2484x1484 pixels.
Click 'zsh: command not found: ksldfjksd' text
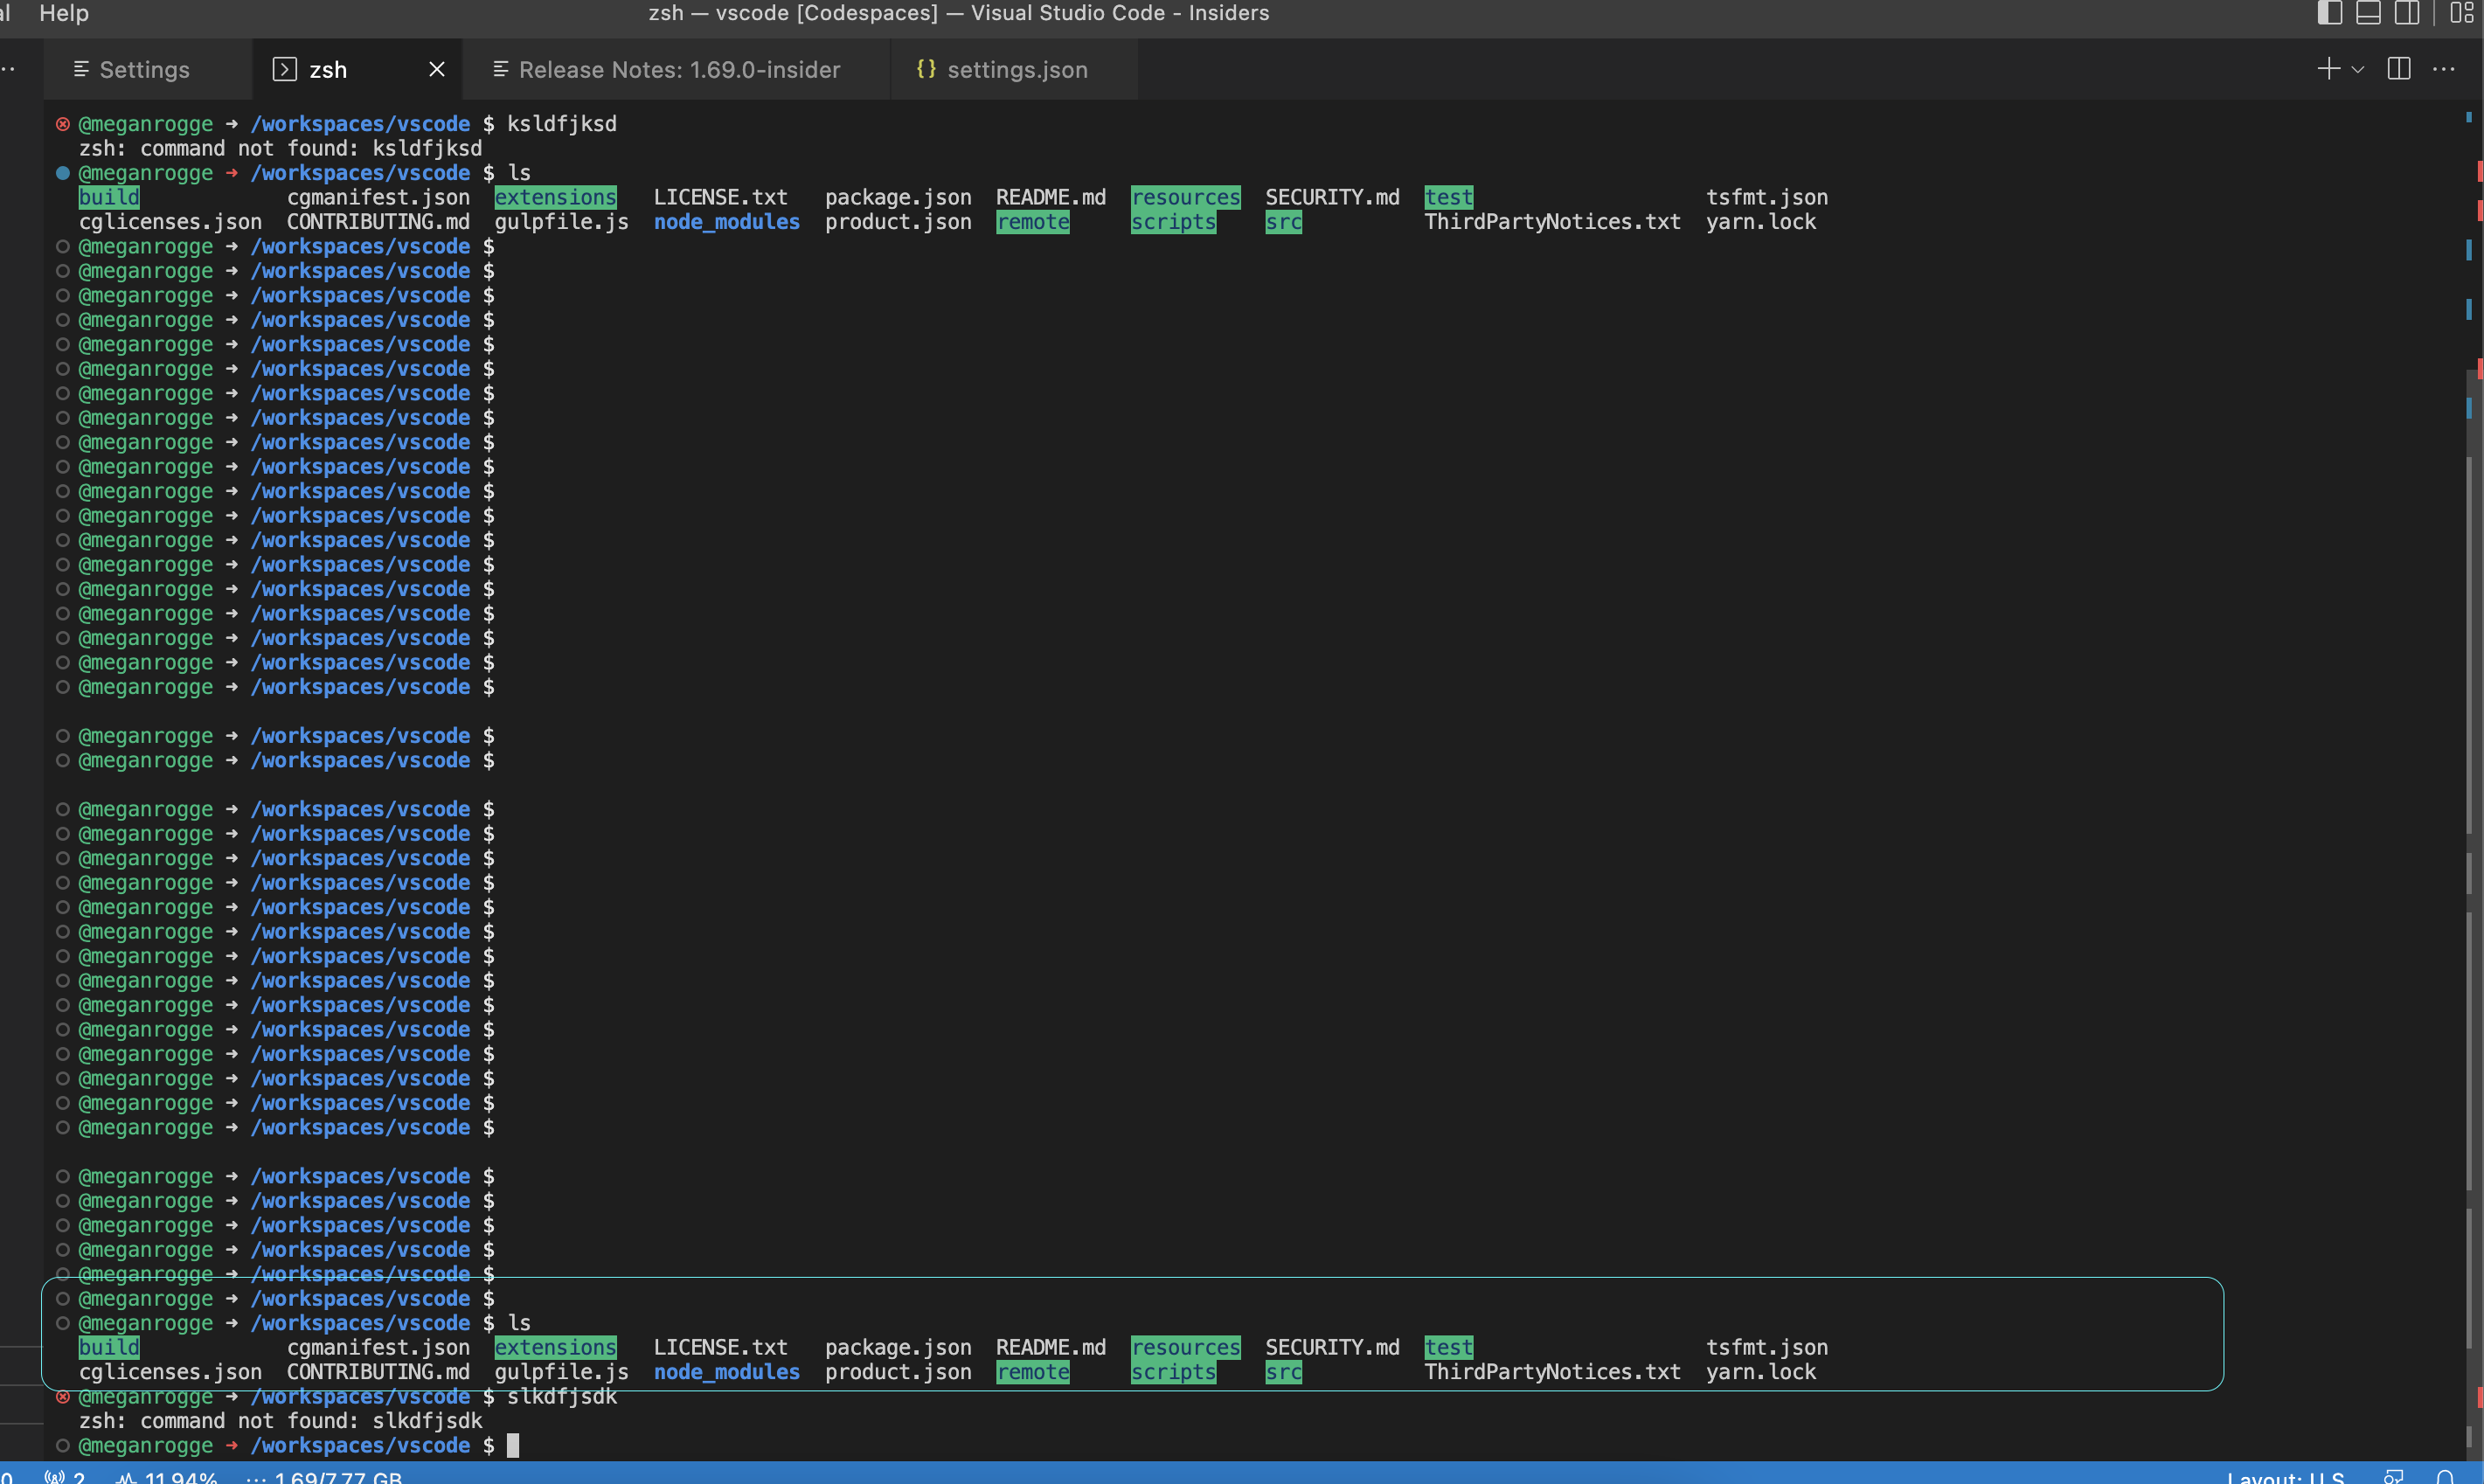280,148
